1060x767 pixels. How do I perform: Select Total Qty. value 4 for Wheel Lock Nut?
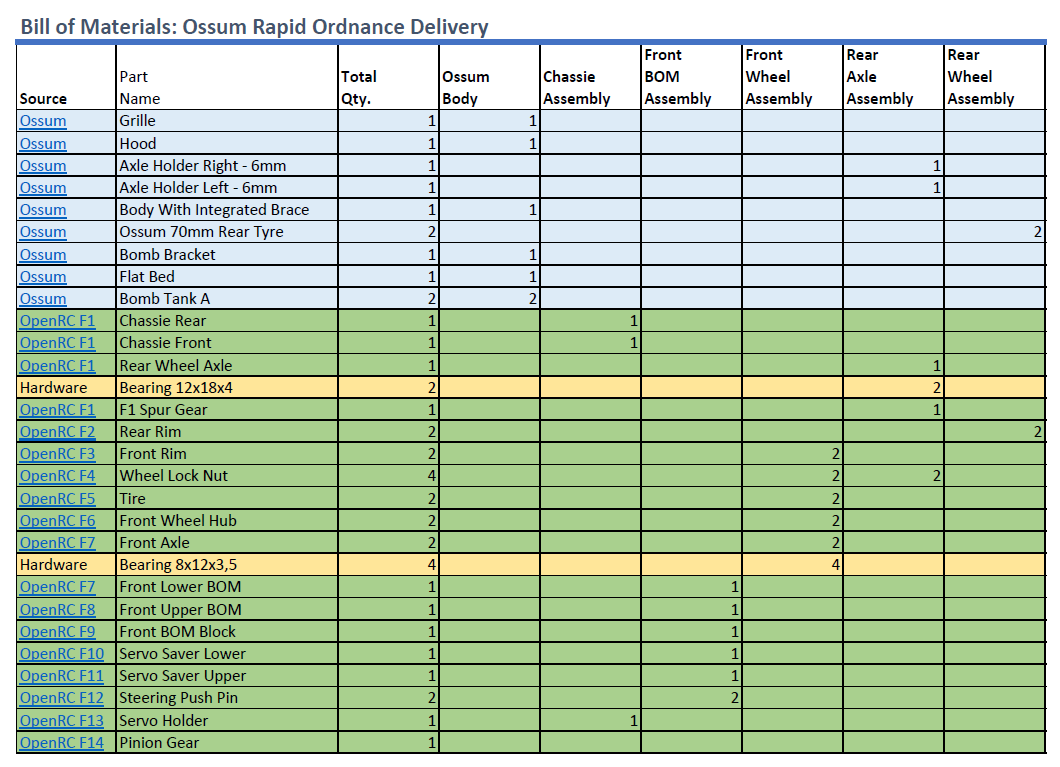pyautogui.click(x=388, y=476)
